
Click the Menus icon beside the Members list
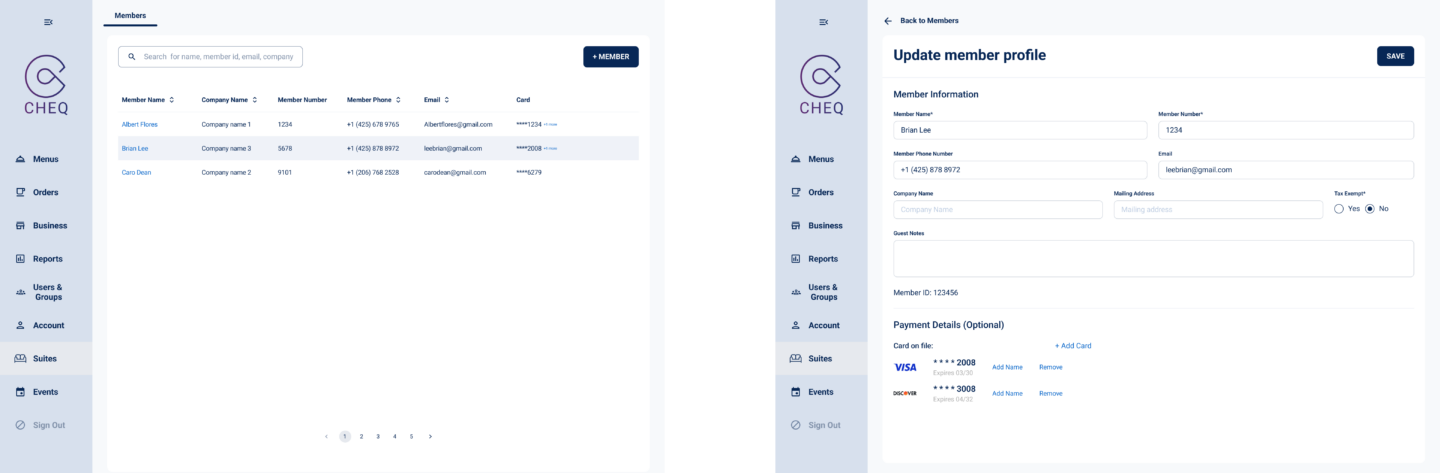pos(20,159)
